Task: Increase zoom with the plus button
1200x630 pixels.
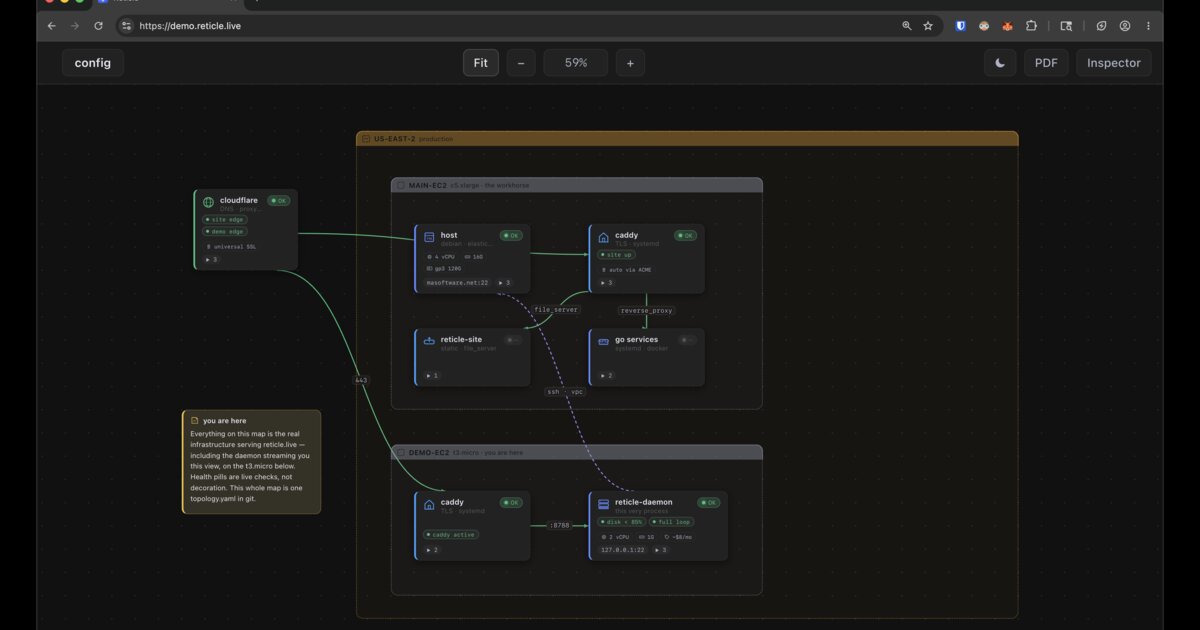Action: pyautogui.click(x=630, y=63)
